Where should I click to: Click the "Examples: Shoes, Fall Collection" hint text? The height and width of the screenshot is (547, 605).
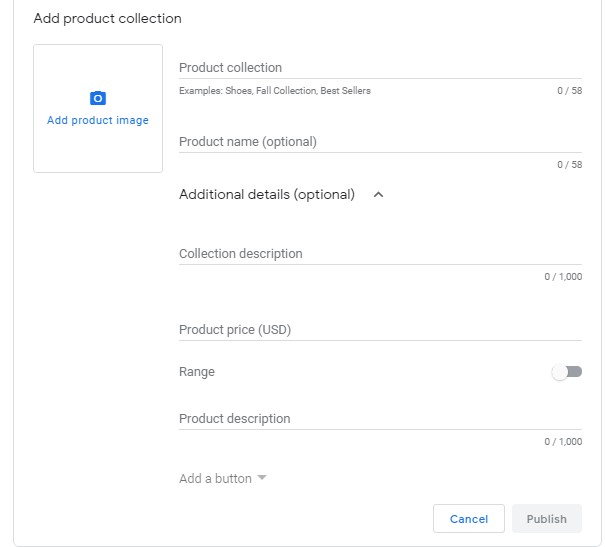tap(275, 91)
